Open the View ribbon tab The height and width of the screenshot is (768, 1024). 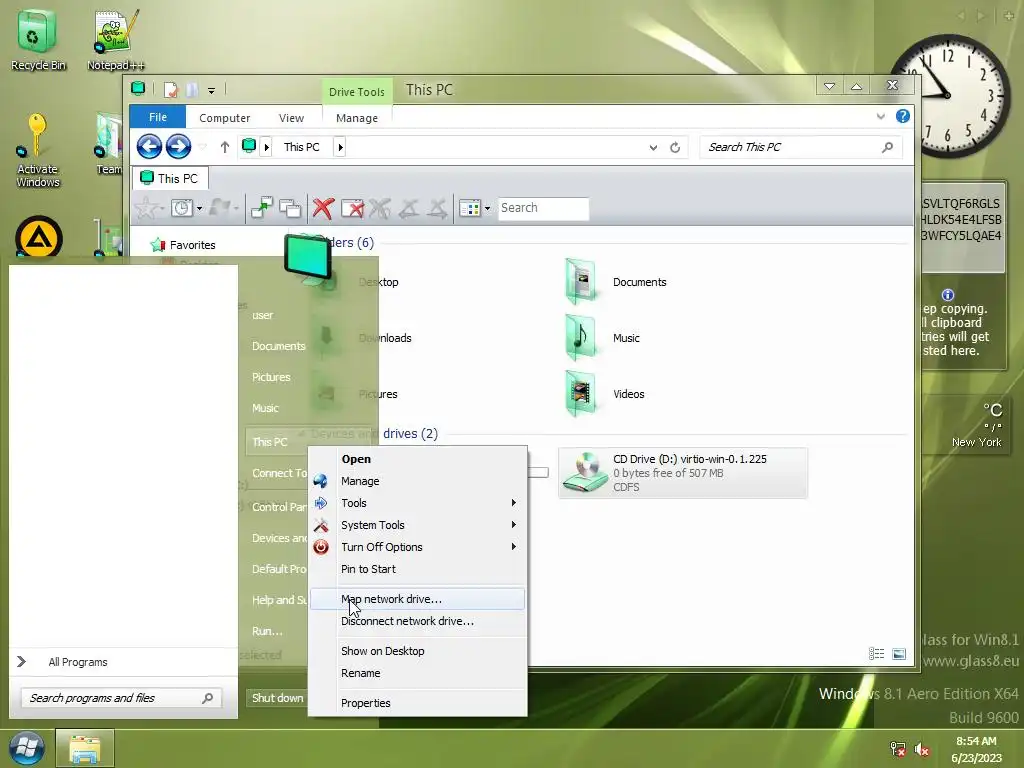291,118
